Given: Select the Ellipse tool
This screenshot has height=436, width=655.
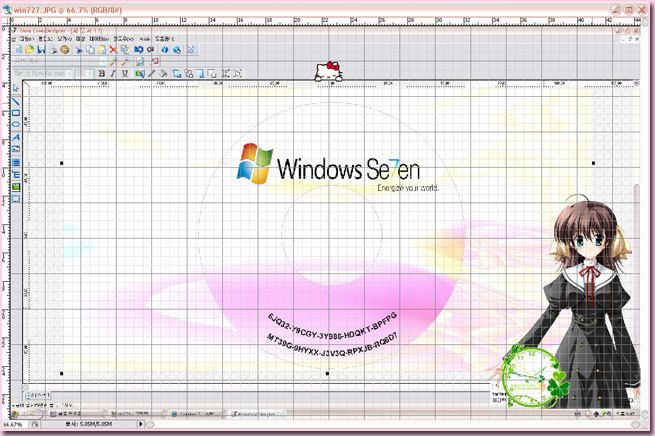Looking at the screenshot, I should 16,124.
